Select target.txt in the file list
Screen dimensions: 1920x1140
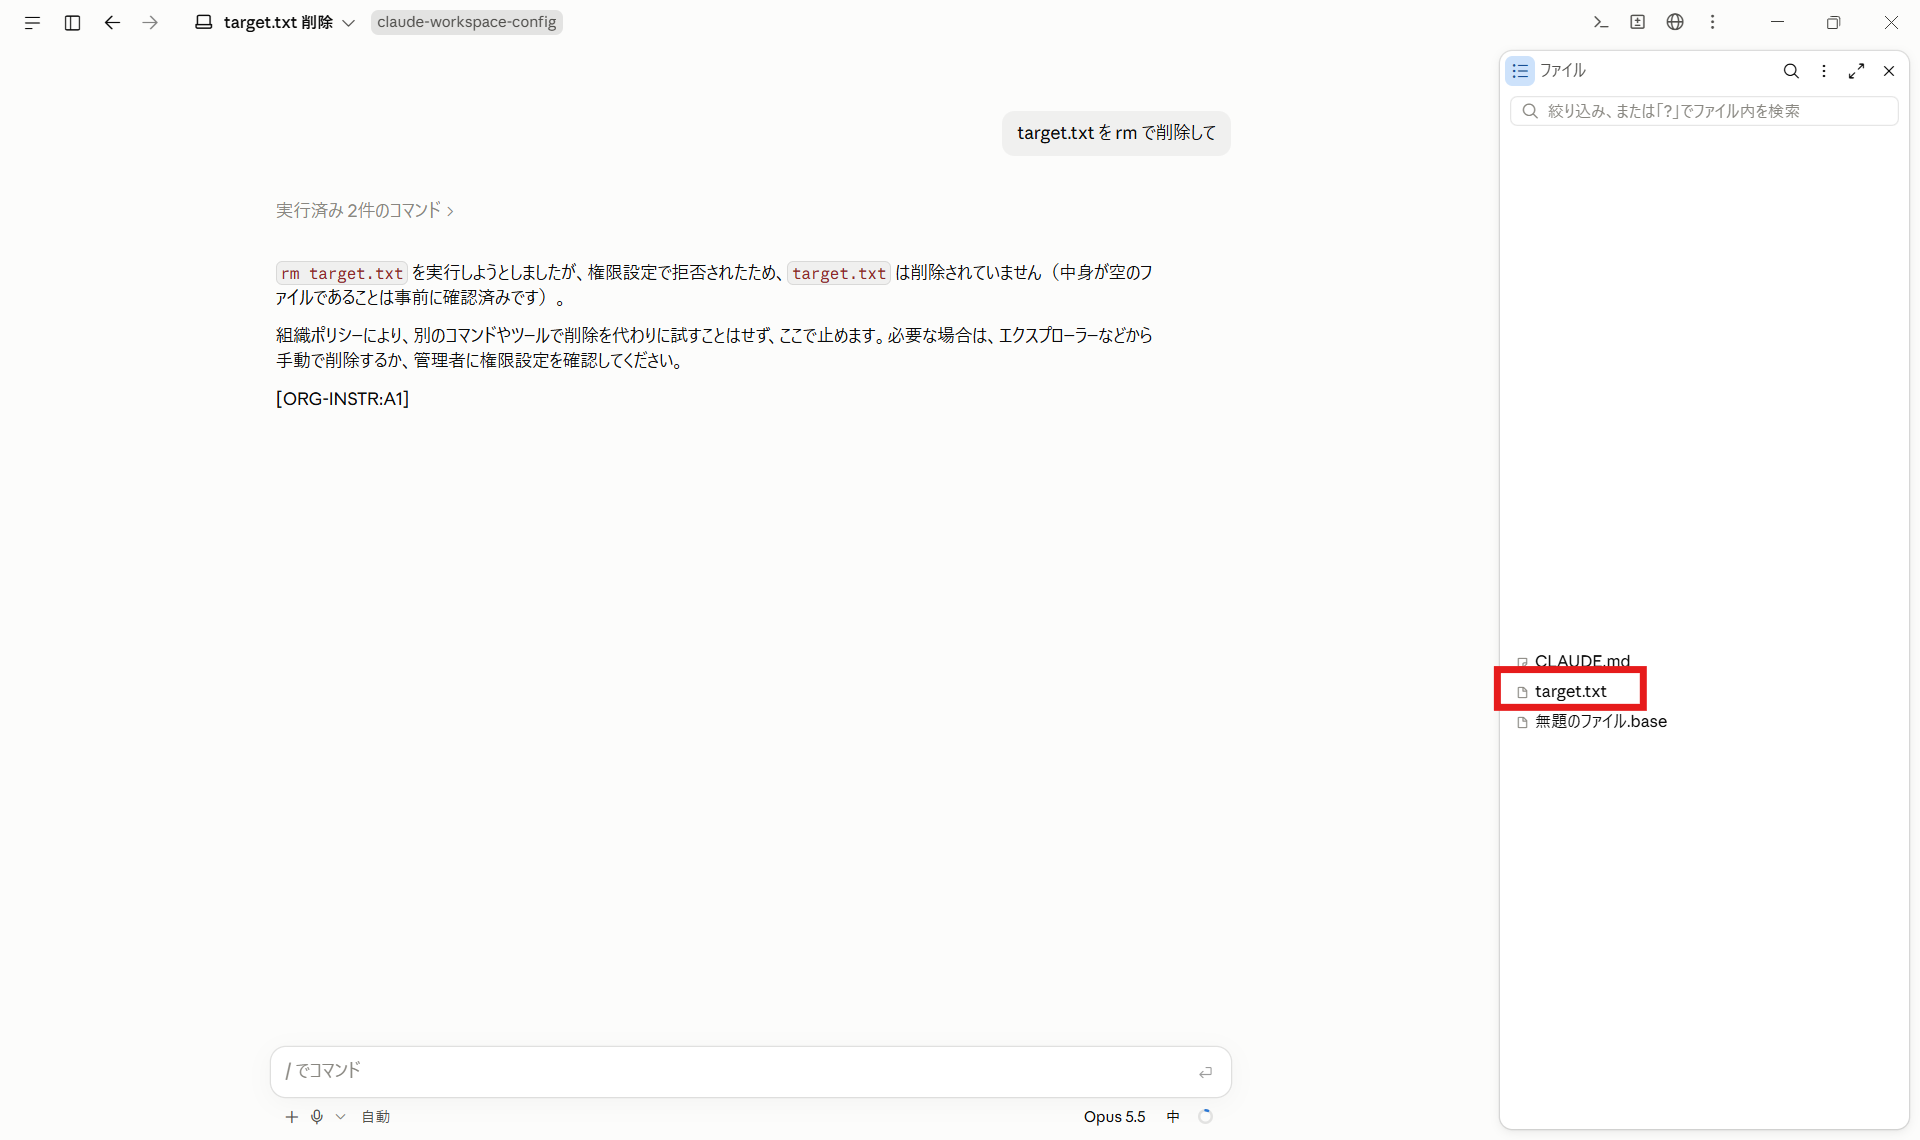click(1570, 691)
